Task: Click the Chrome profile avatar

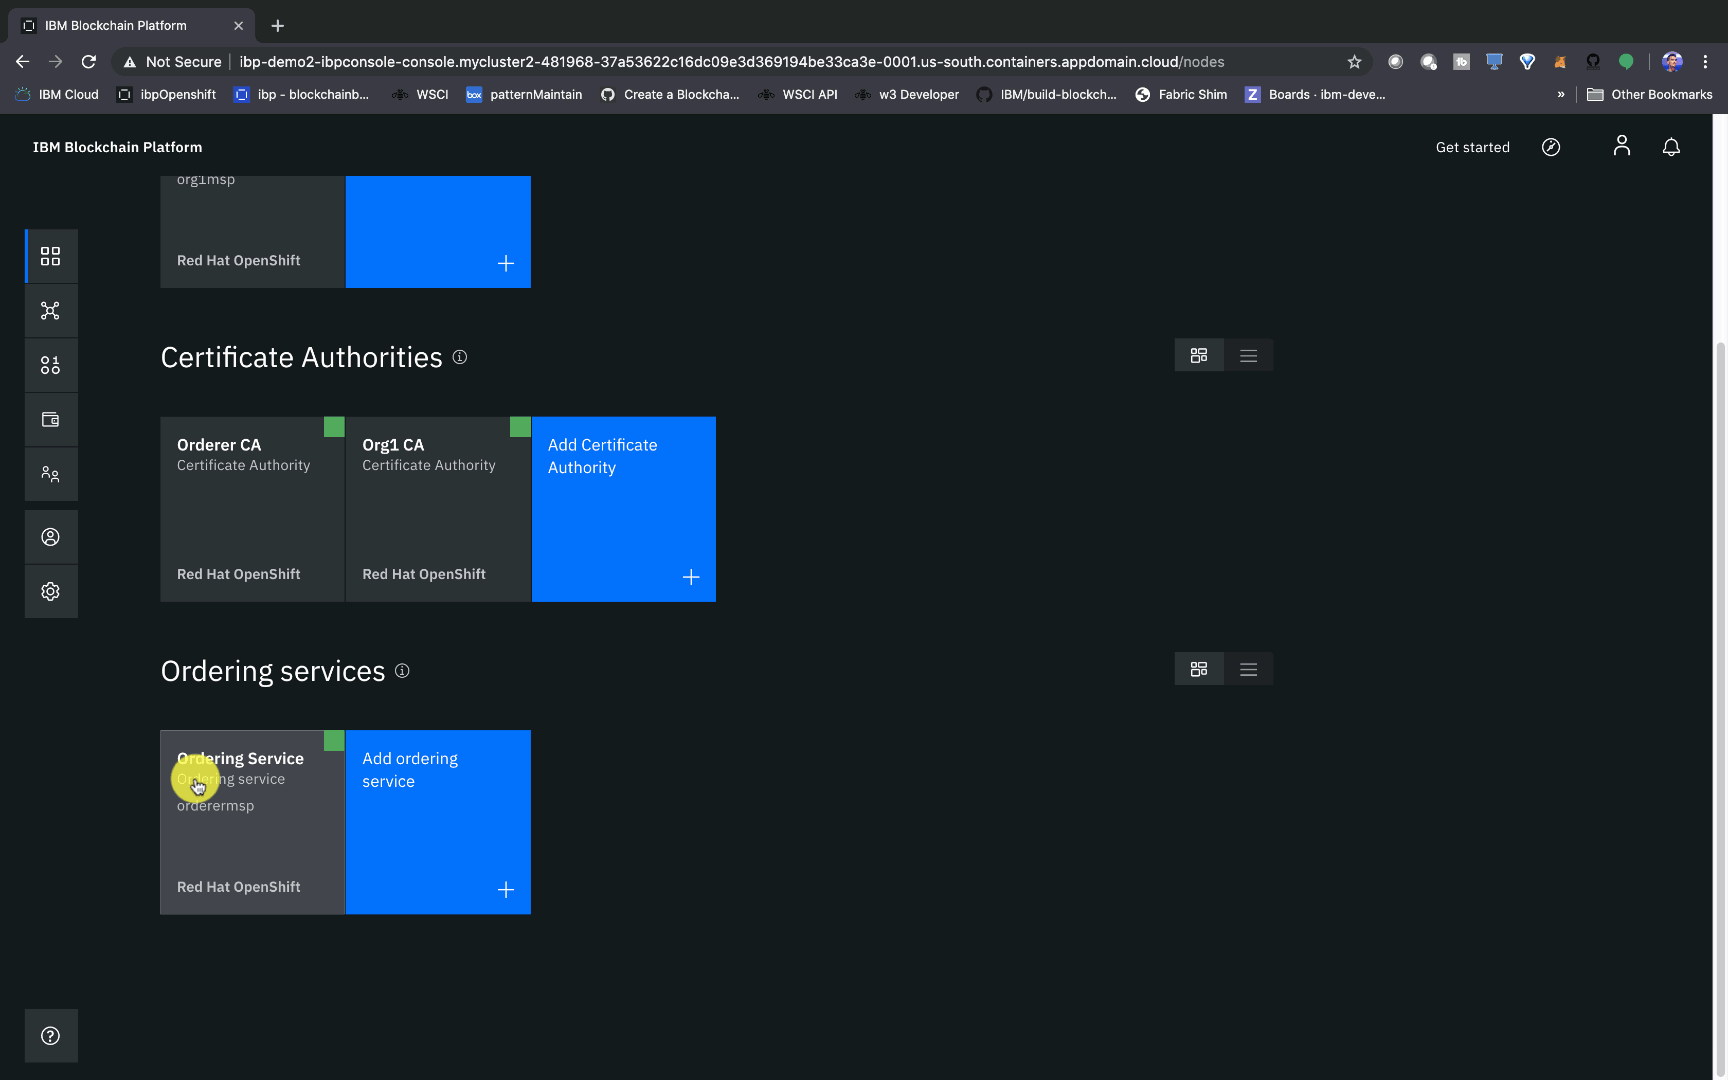Action: (x=1672, y=62)
